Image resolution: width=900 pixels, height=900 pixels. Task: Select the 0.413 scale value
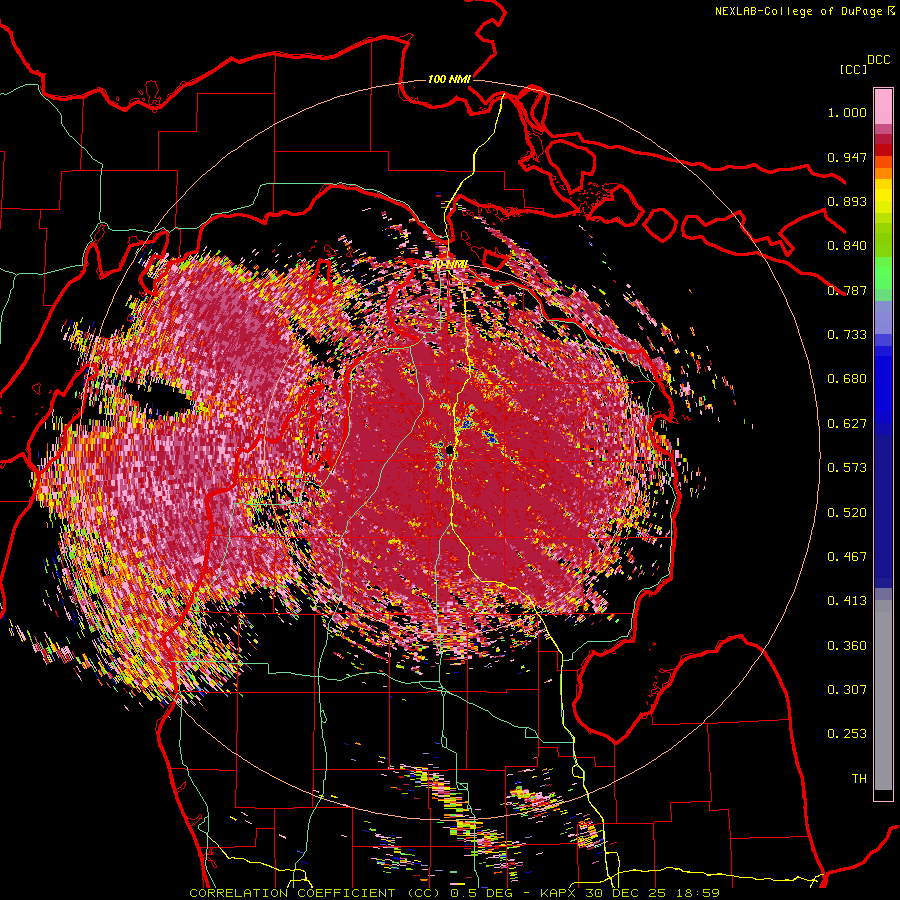coord(847,601)
